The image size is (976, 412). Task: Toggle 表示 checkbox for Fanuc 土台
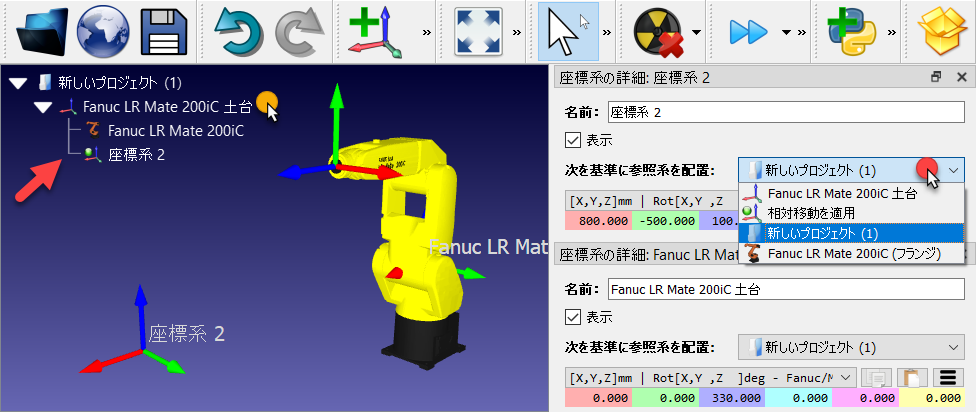572,317
